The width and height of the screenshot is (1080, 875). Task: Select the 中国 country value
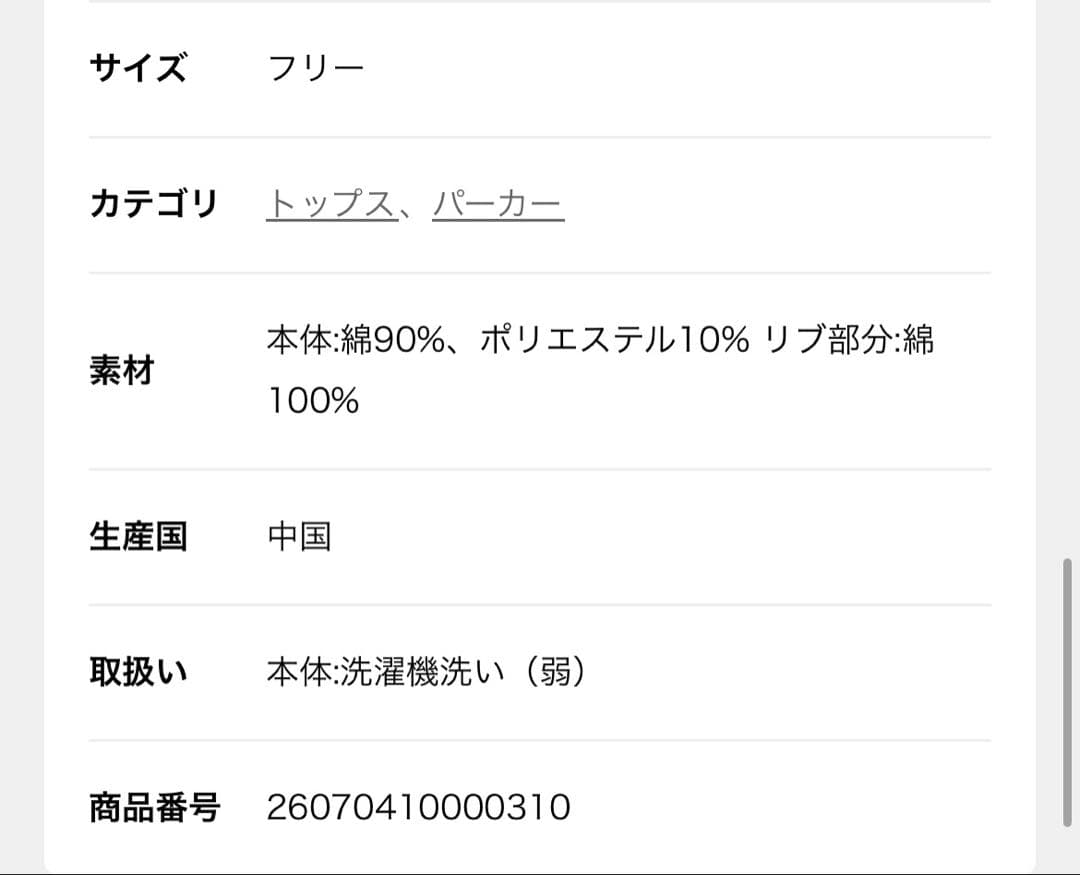pyautogui.click(x=299, y=537)
